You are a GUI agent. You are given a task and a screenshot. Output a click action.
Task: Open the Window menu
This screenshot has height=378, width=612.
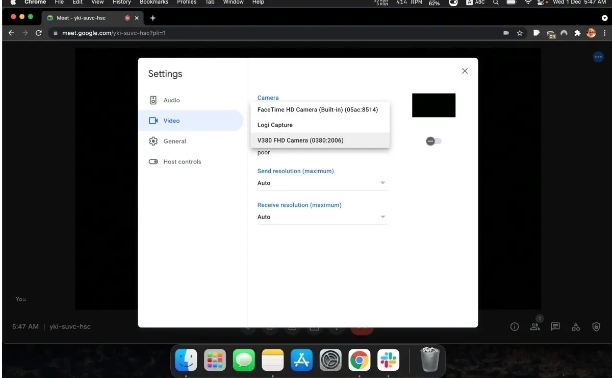(x=233, y=2)
